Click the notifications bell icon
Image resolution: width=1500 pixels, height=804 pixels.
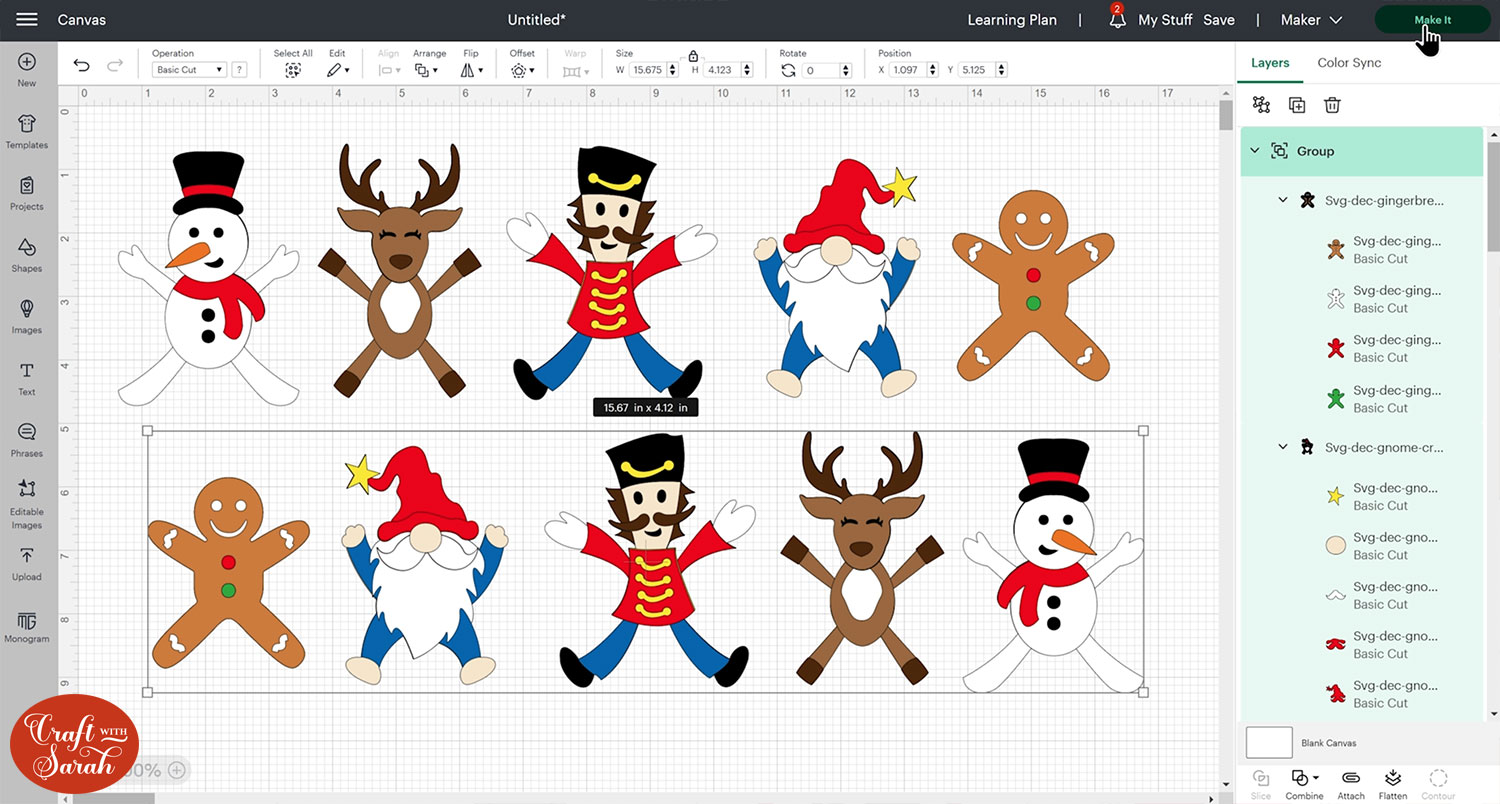[1117, 20]
